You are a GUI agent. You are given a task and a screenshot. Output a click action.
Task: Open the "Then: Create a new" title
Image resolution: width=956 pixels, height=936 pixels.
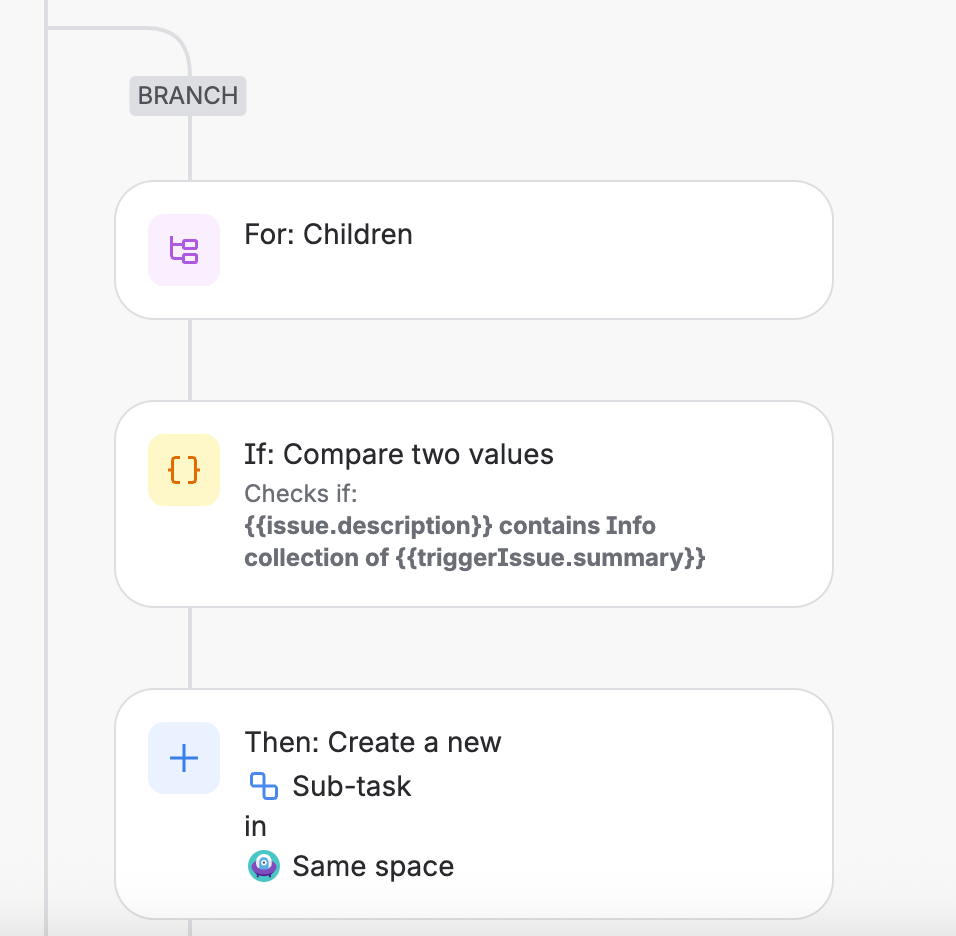coord(372,743)
